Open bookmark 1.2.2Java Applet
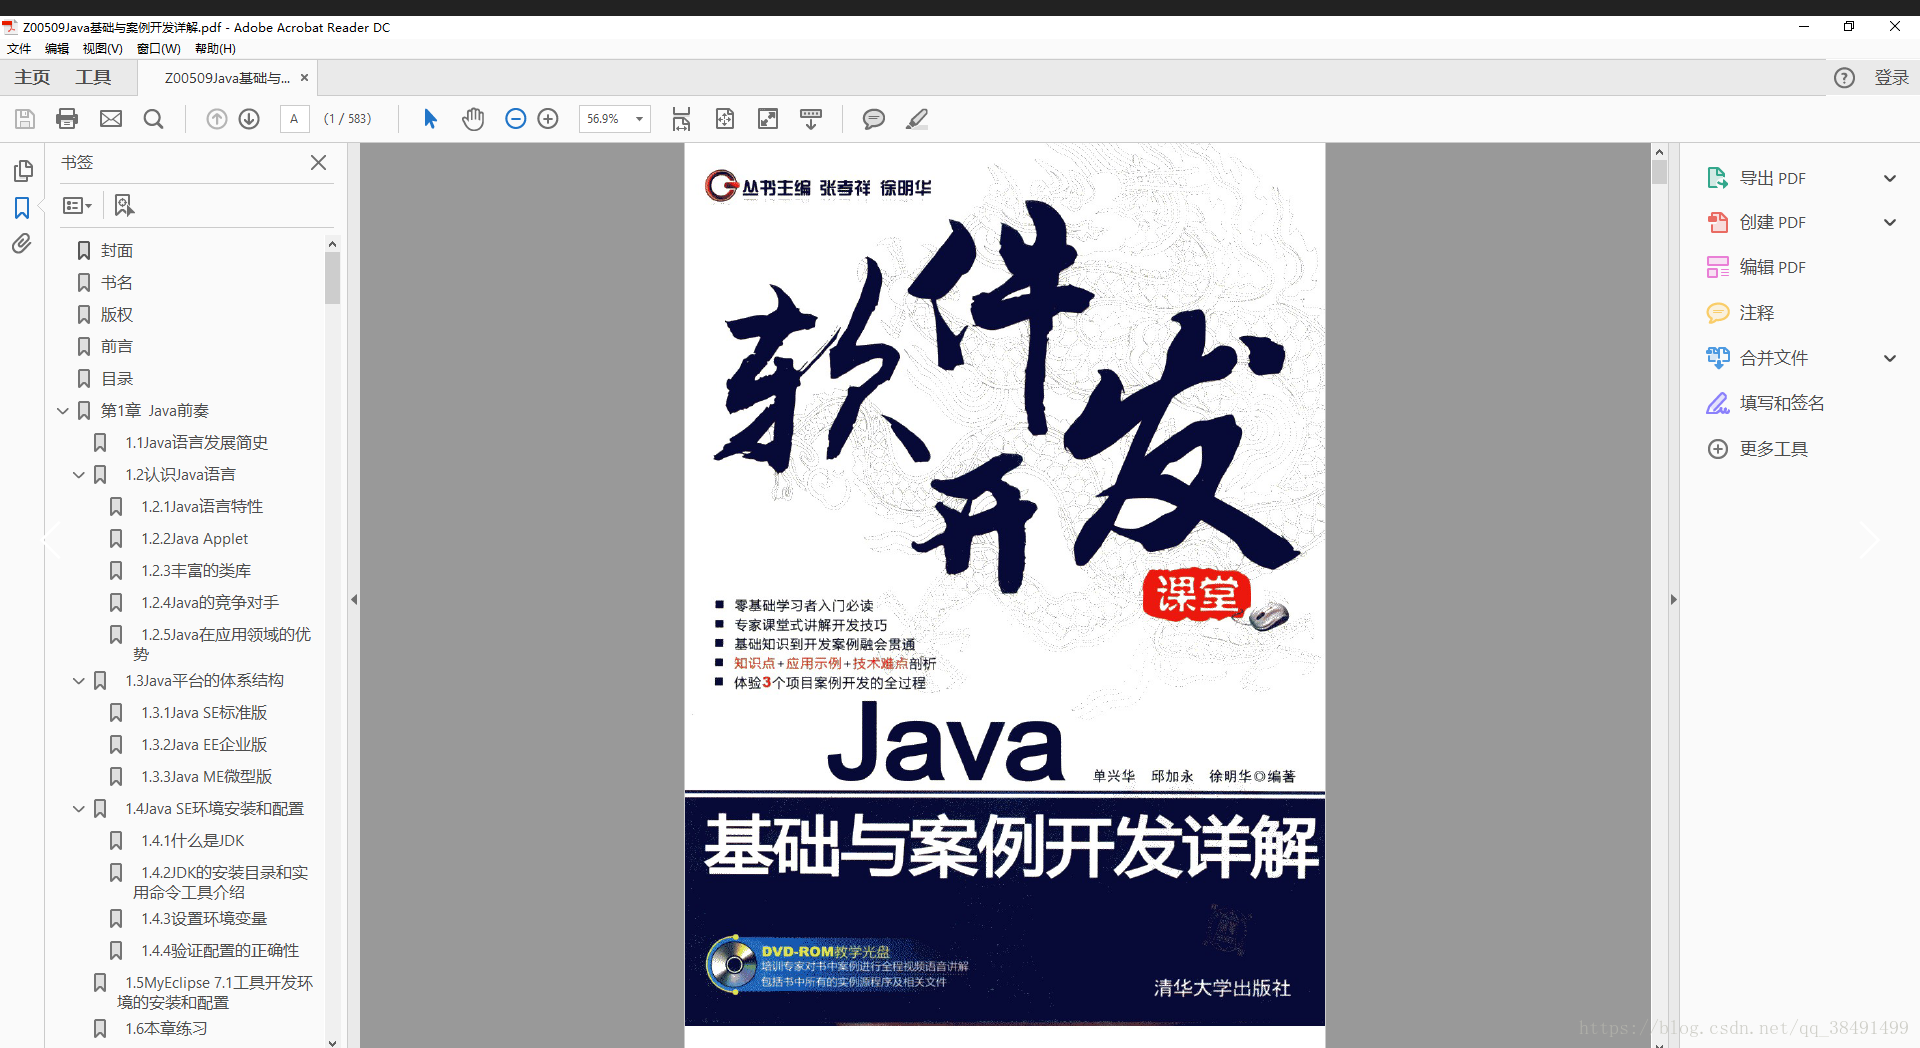Image resolution: width=1920 pixels, height=1048 pixels. pos(194,539)
